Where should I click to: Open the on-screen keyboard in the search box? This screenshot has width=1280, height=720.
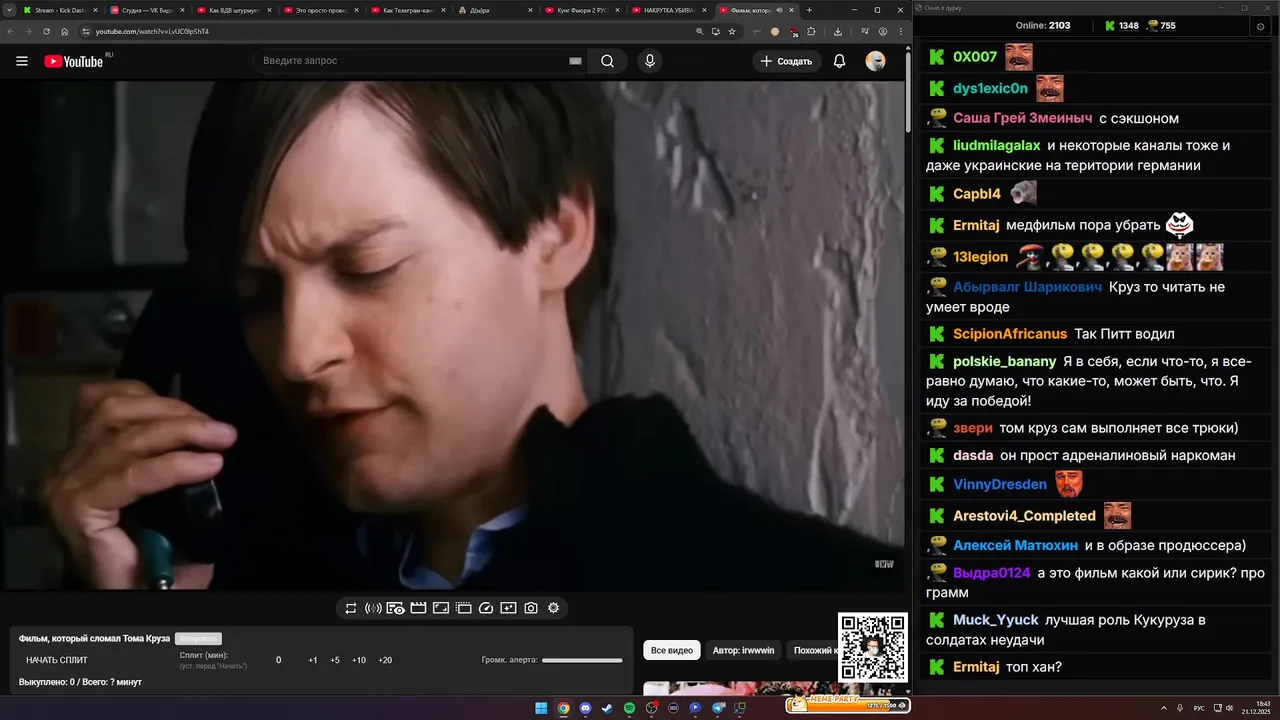pyautogui.click(x=575, y=61)
